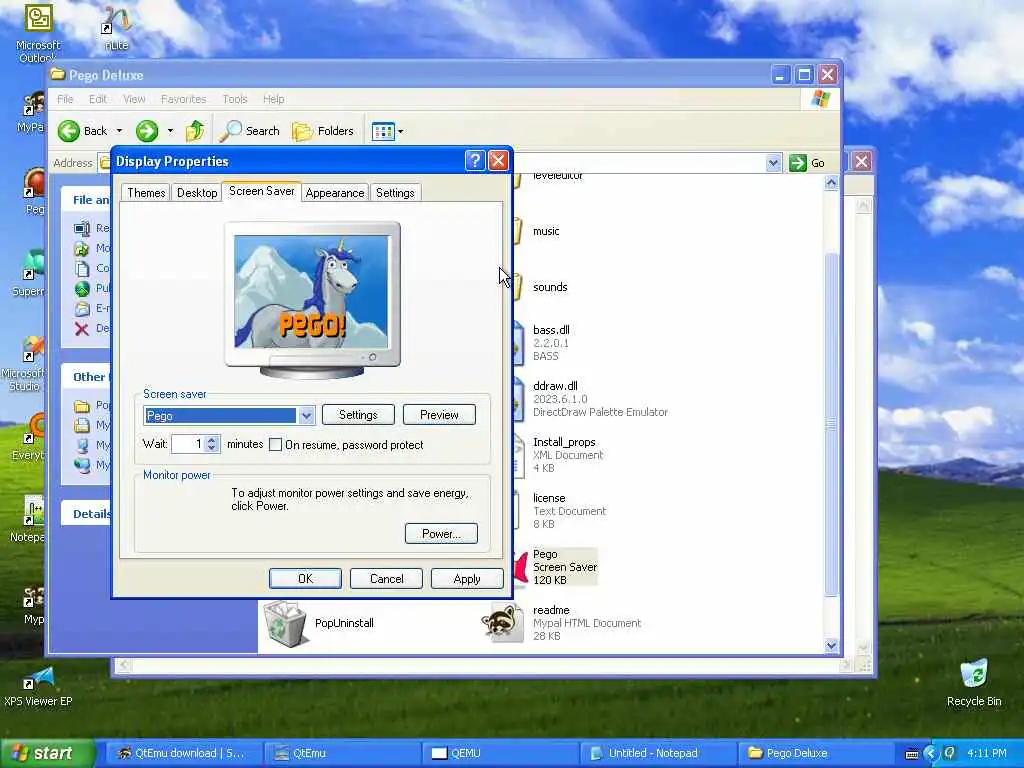Open the Screen saver Pego dropdown
The image size is (1024, 768).
[306, 415]
